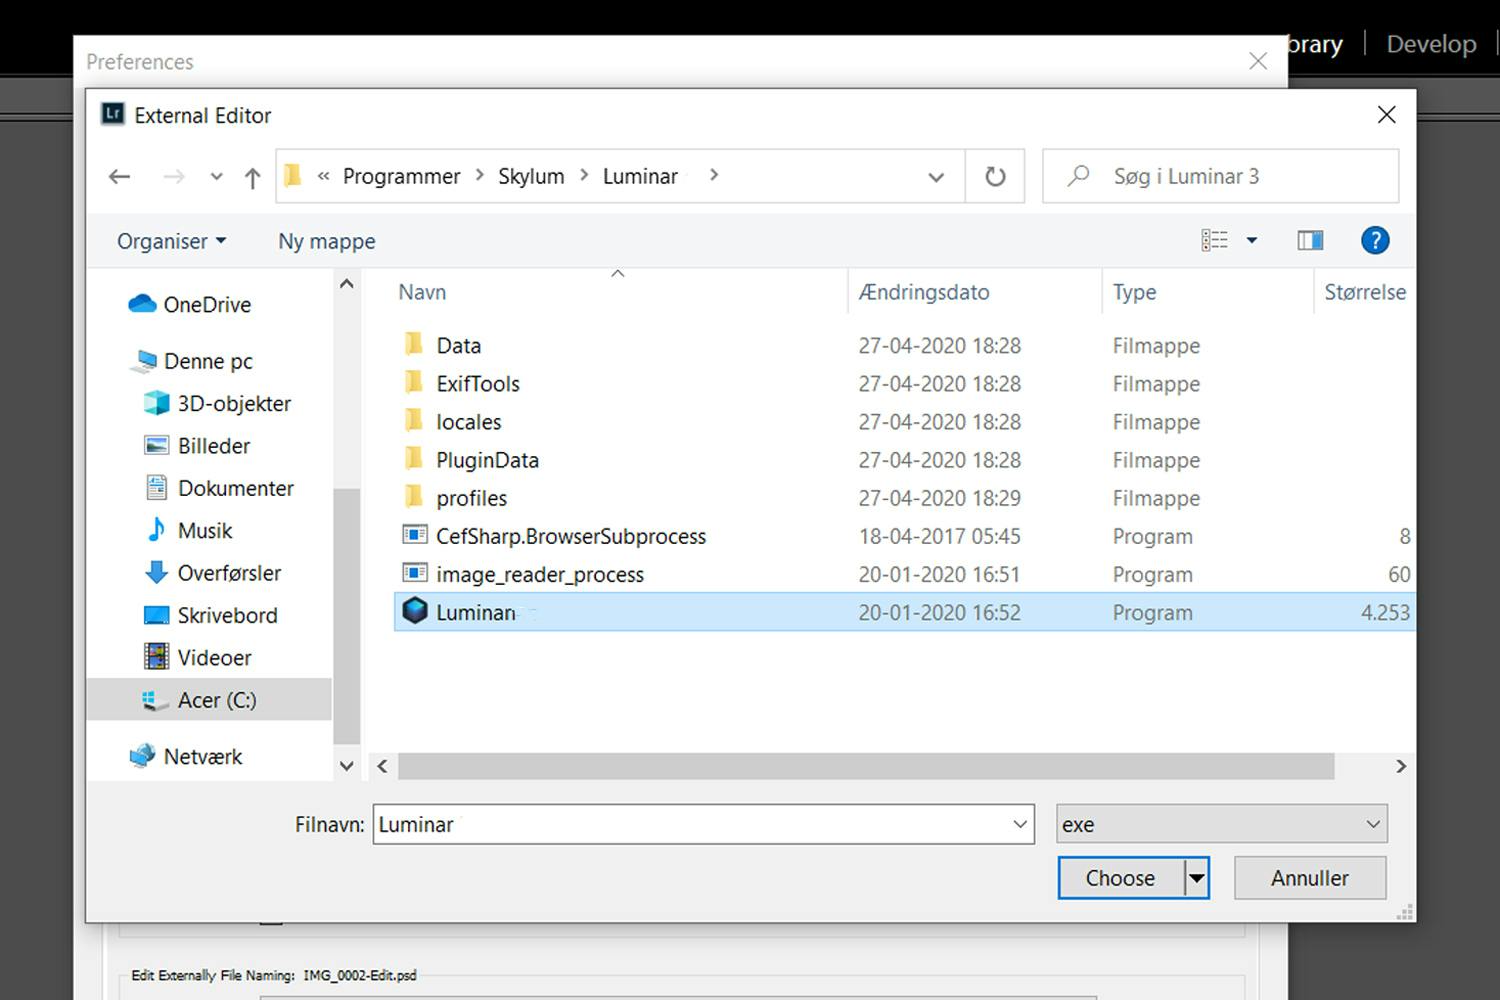Select Netværk in the navigation pane
Image resolution: width=1500 pixels, height=1000 pixels.
pyautogui.click(x=186, y=756)
